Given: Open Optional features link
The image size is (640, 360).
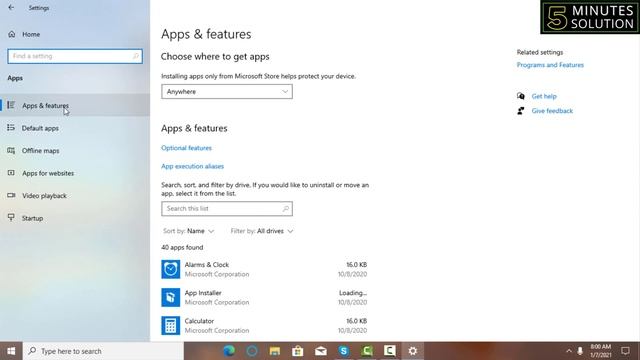Looking at the screenshot, I should pyautogui.click(x=186, y=148).
